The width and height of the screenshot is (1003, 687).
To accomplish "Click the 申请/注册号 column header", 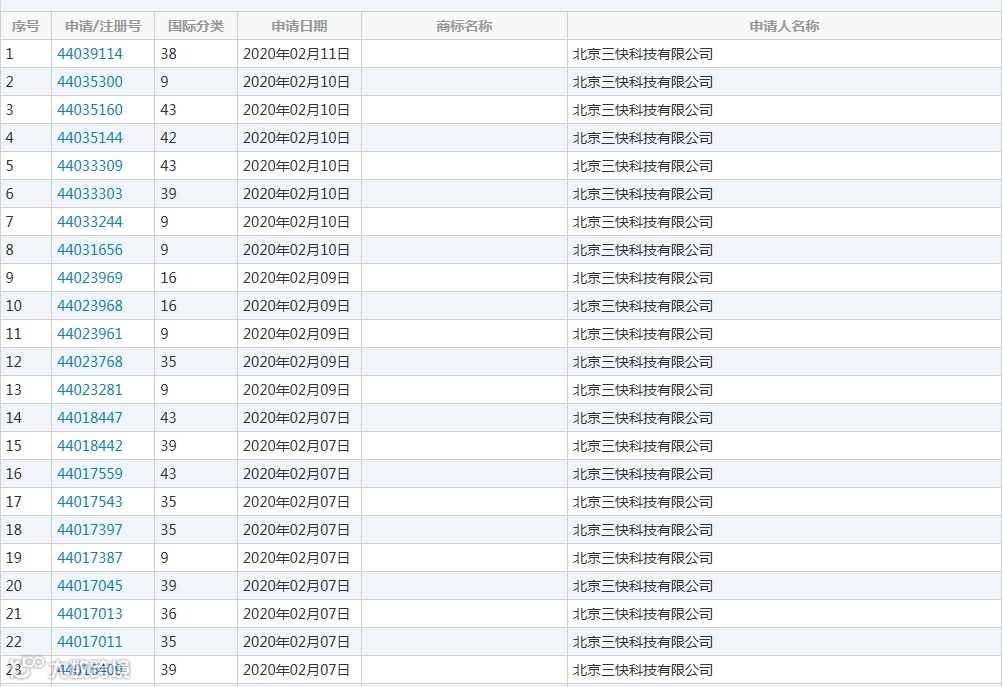I will coord(103,26).
